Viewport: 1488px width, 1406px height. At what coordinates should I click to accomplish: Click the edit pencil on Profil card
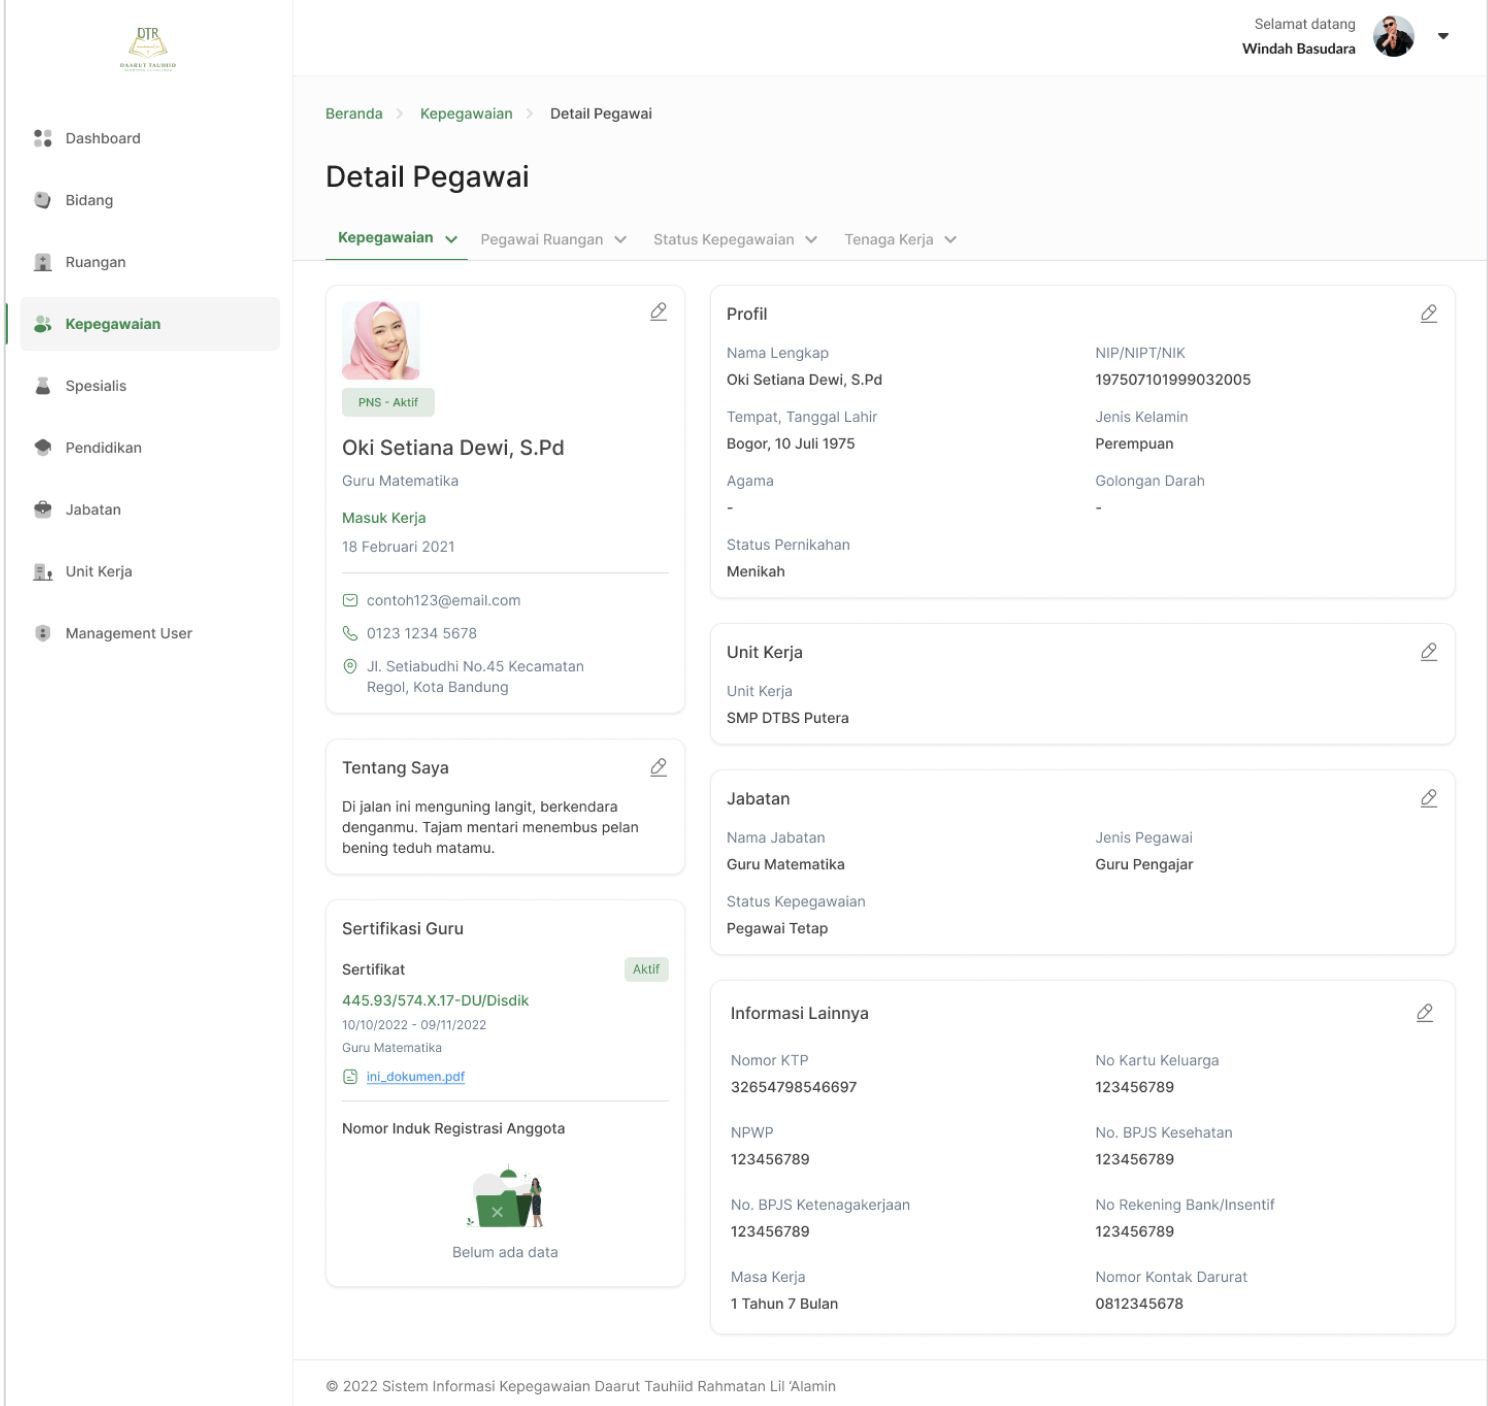tap(1428, 314)
